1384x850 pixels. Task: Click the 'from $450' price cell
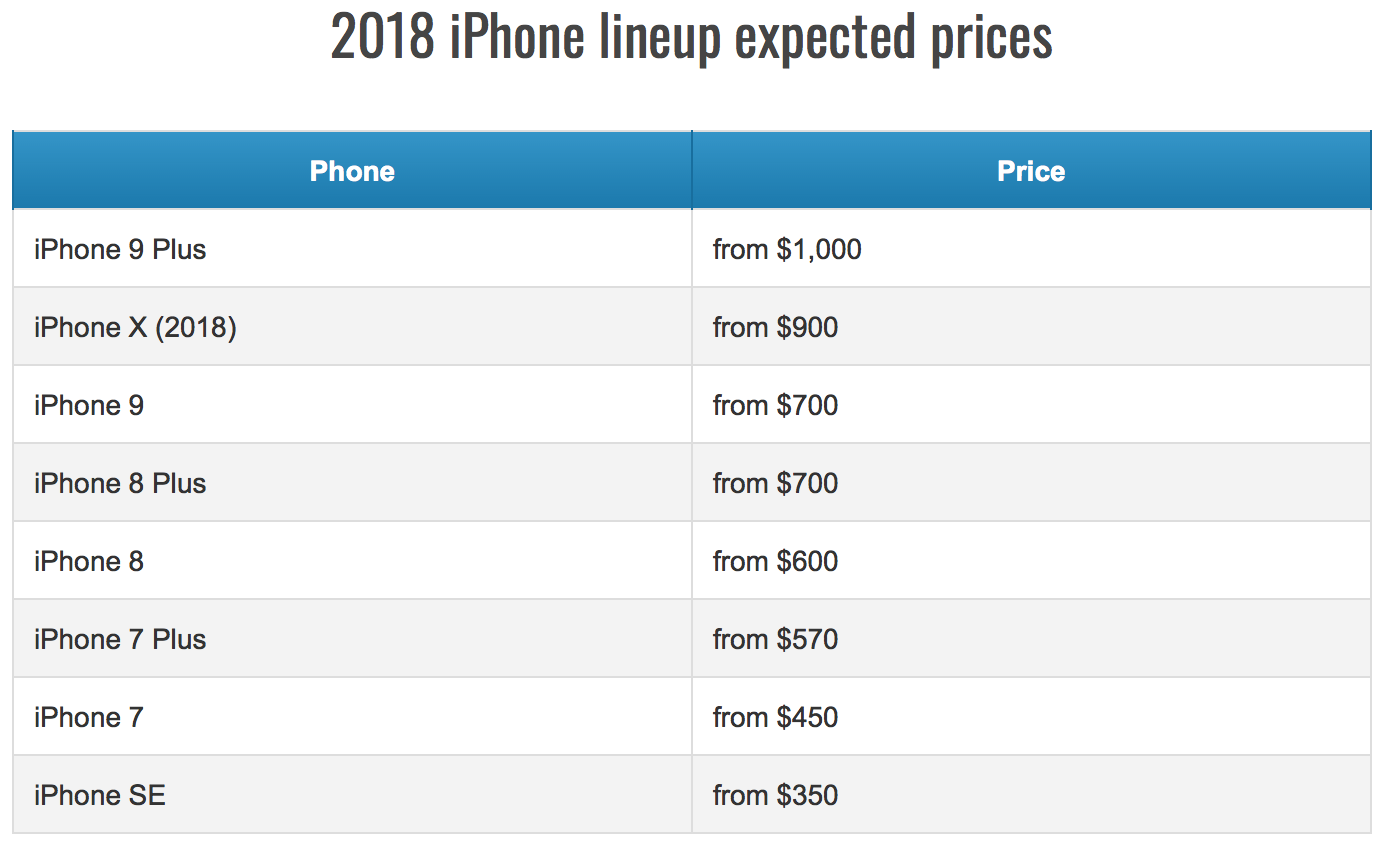pyautogui.click(x=775, y=717)
